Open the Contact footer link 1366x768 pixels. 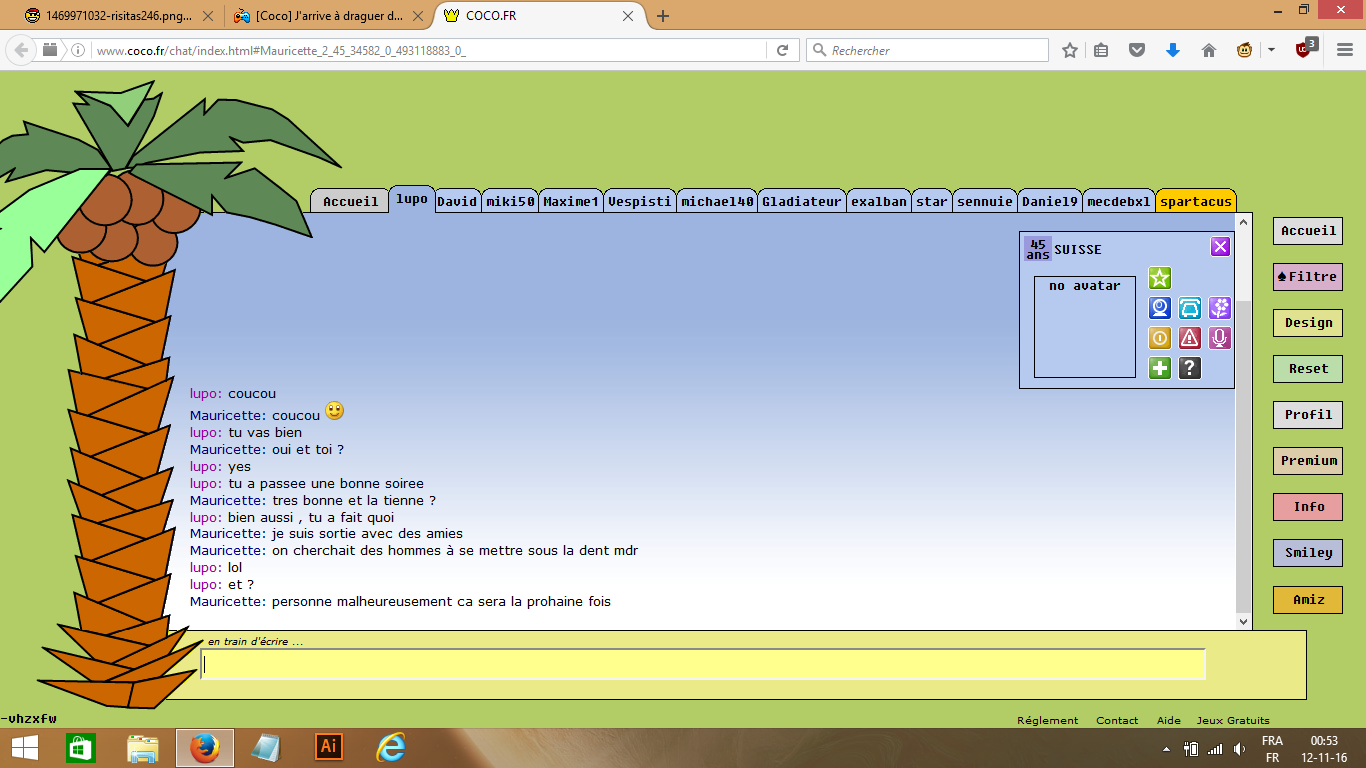(1117, 720)
